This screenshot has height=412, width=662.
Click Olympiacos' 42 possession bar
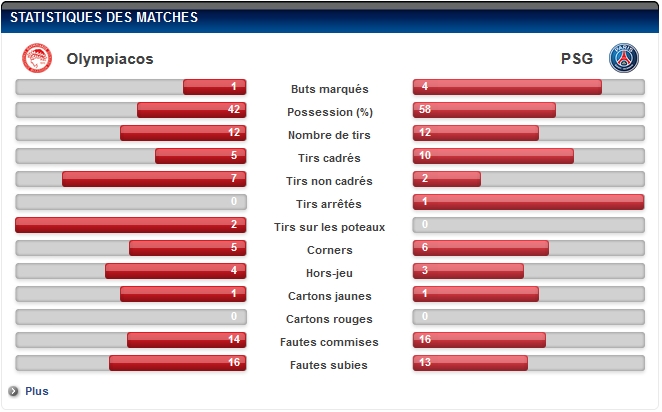point(192,110)
